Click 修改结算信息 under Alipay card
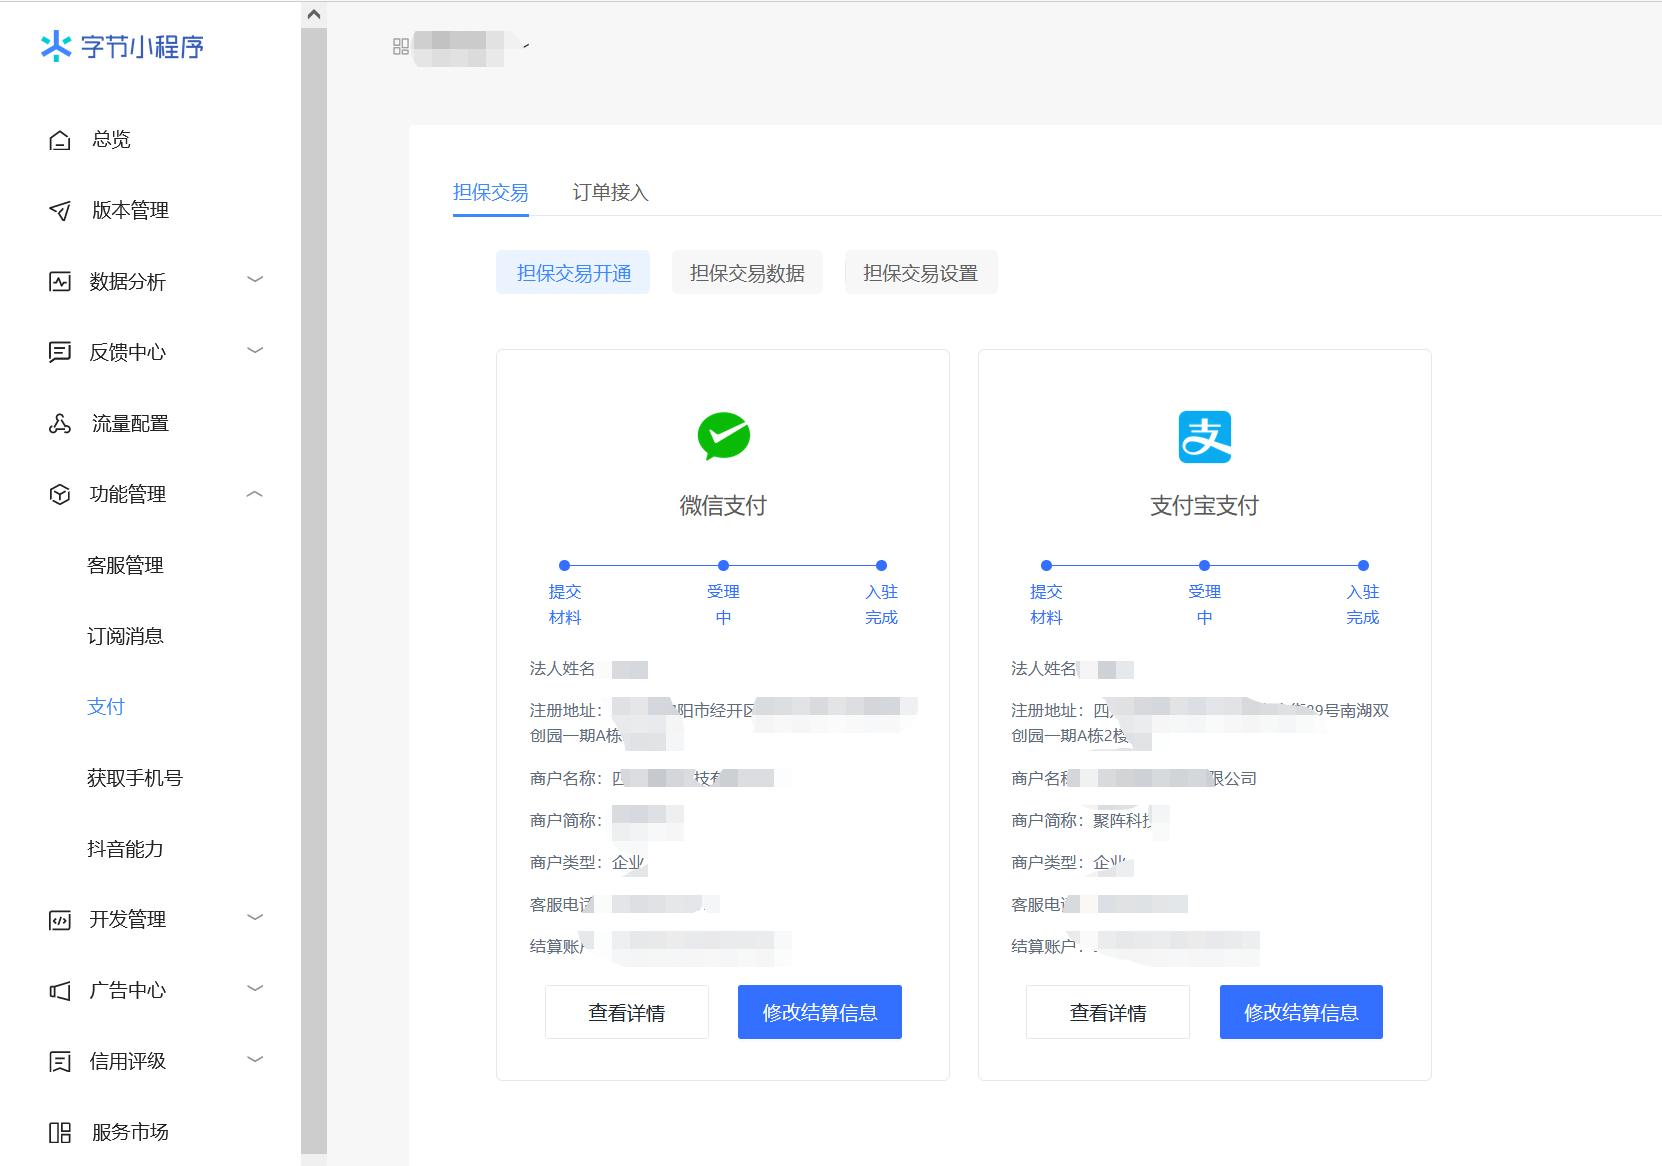 coord(1300,1012)
